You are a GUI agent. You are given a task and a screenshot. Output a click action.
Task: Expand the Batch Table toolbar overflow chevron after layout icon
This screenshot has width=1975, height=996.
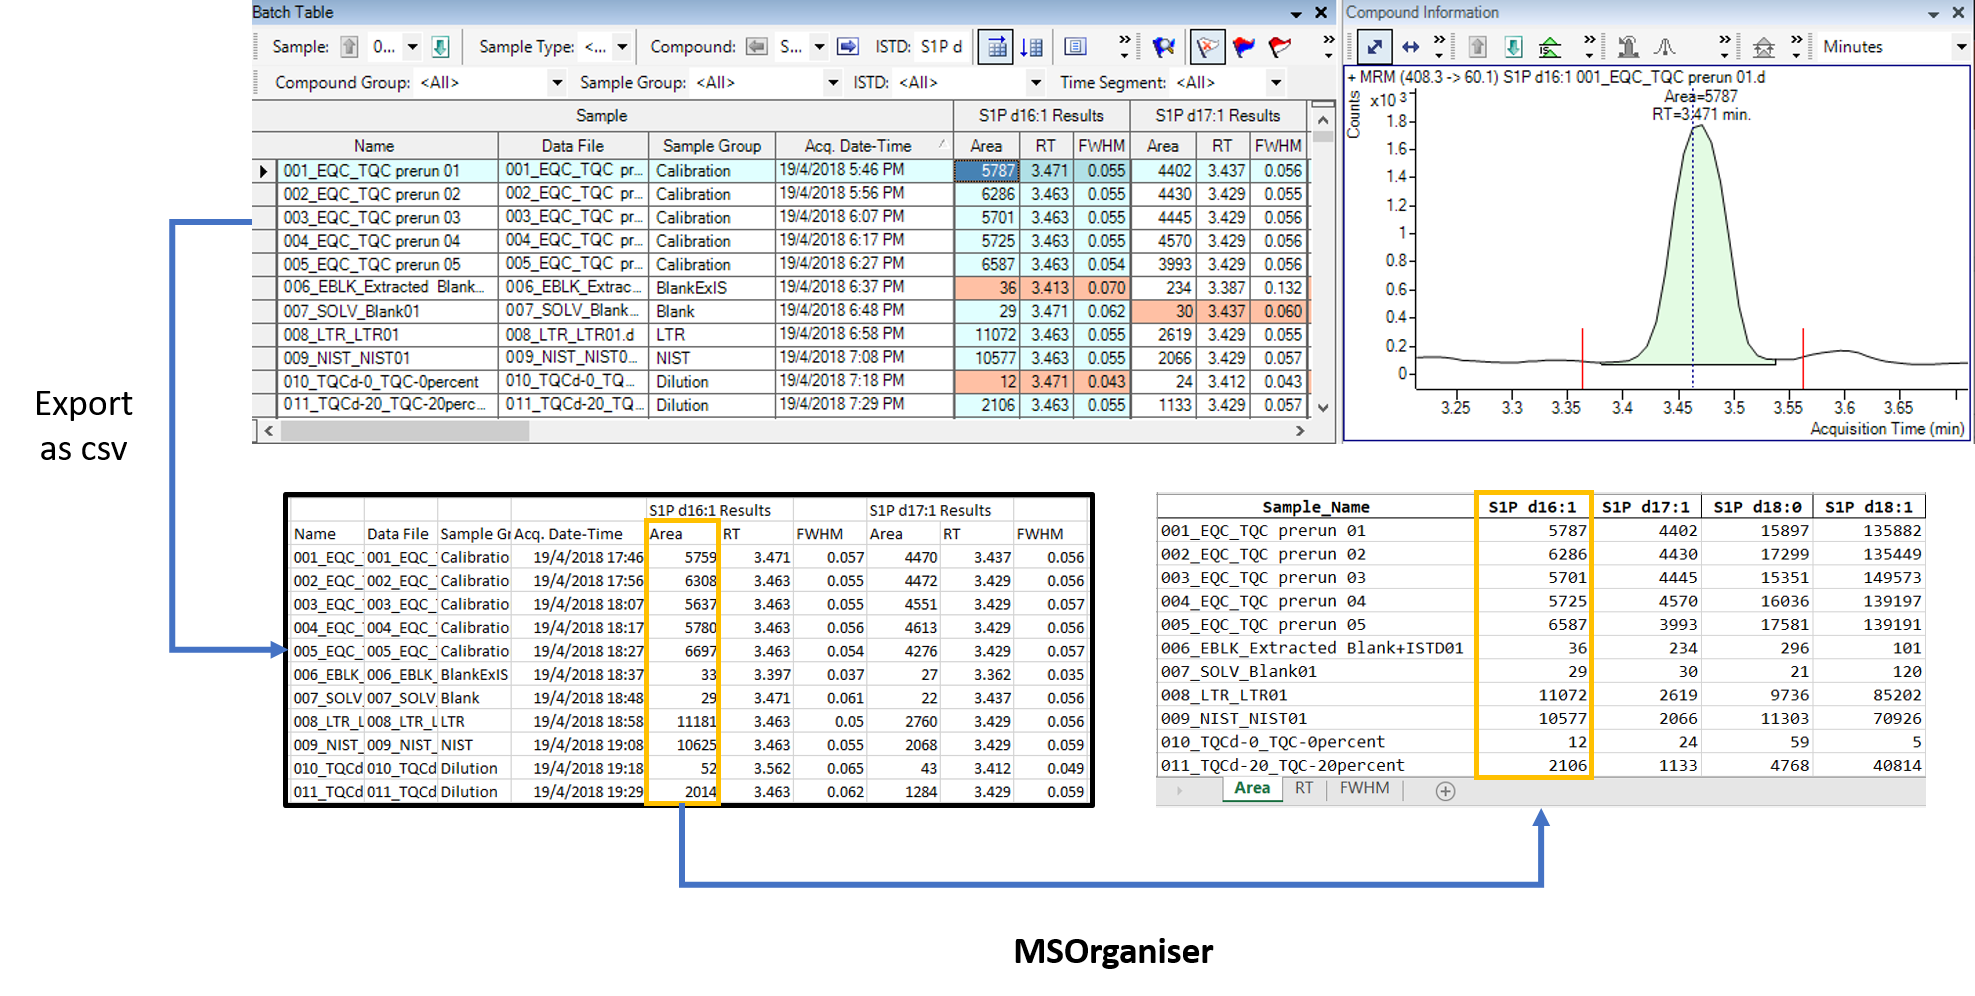[1124, 45]
